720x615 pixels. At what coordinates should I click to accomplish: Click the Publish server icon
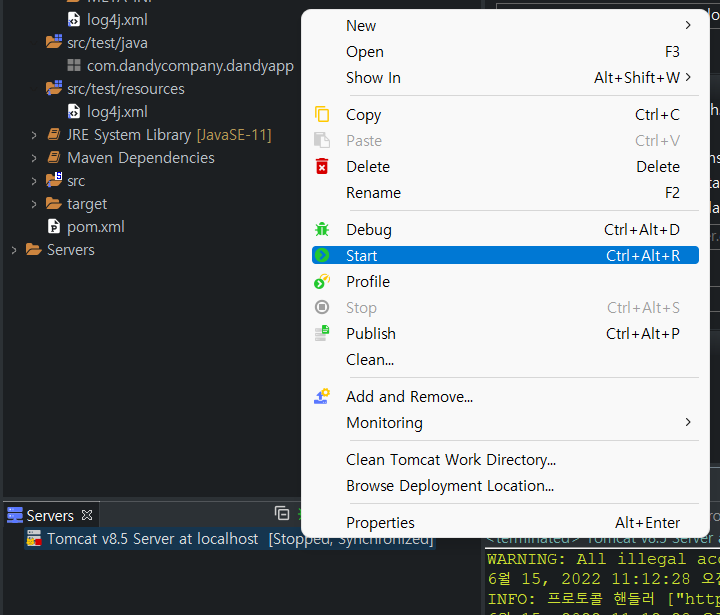(x=322, y=333)
